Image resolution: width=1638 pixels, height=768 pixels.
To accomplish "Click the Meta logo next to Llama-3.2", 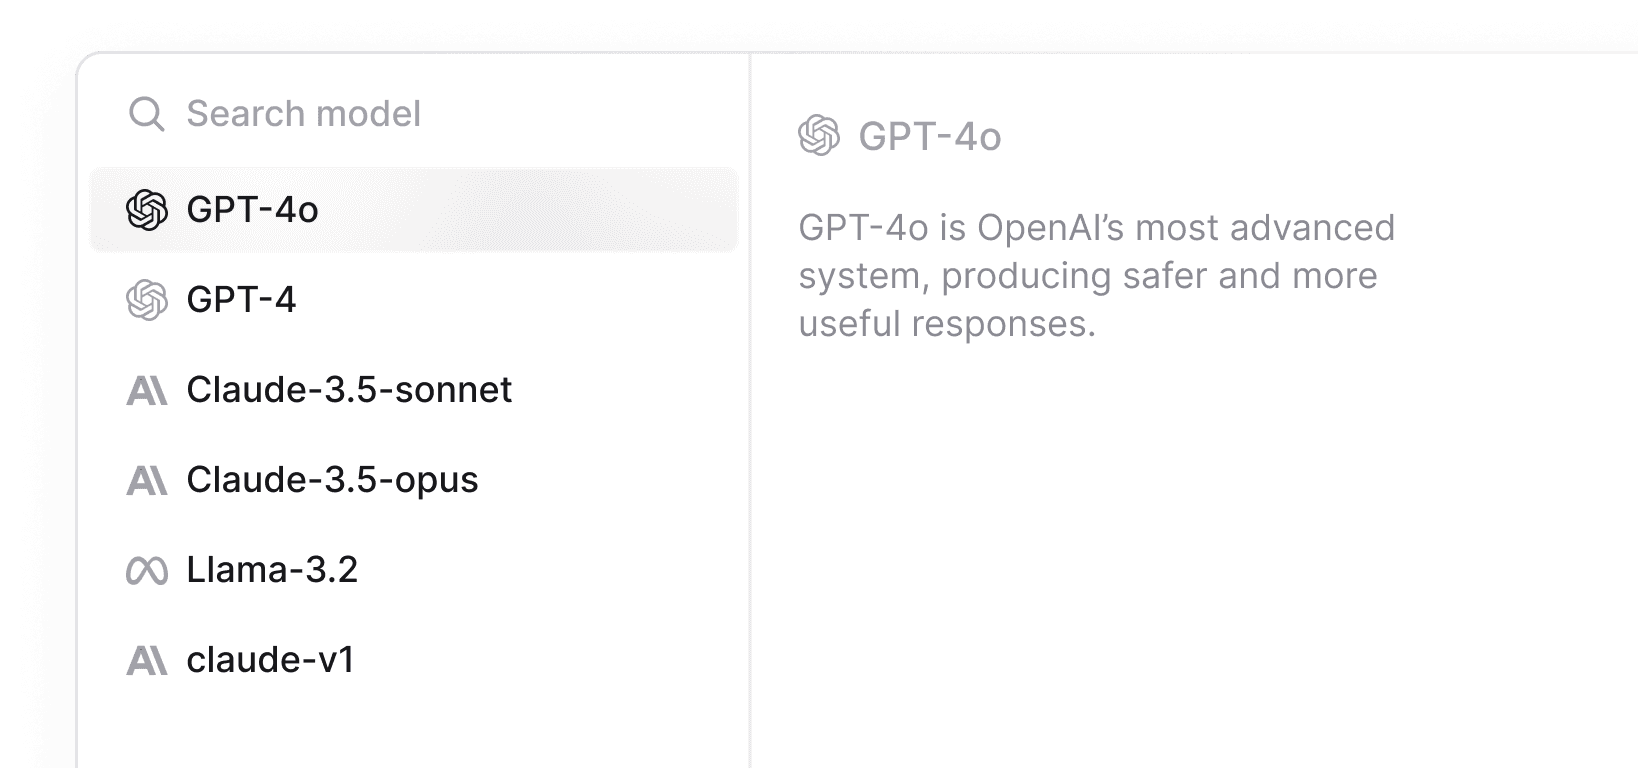I will (x=148, y=570).
